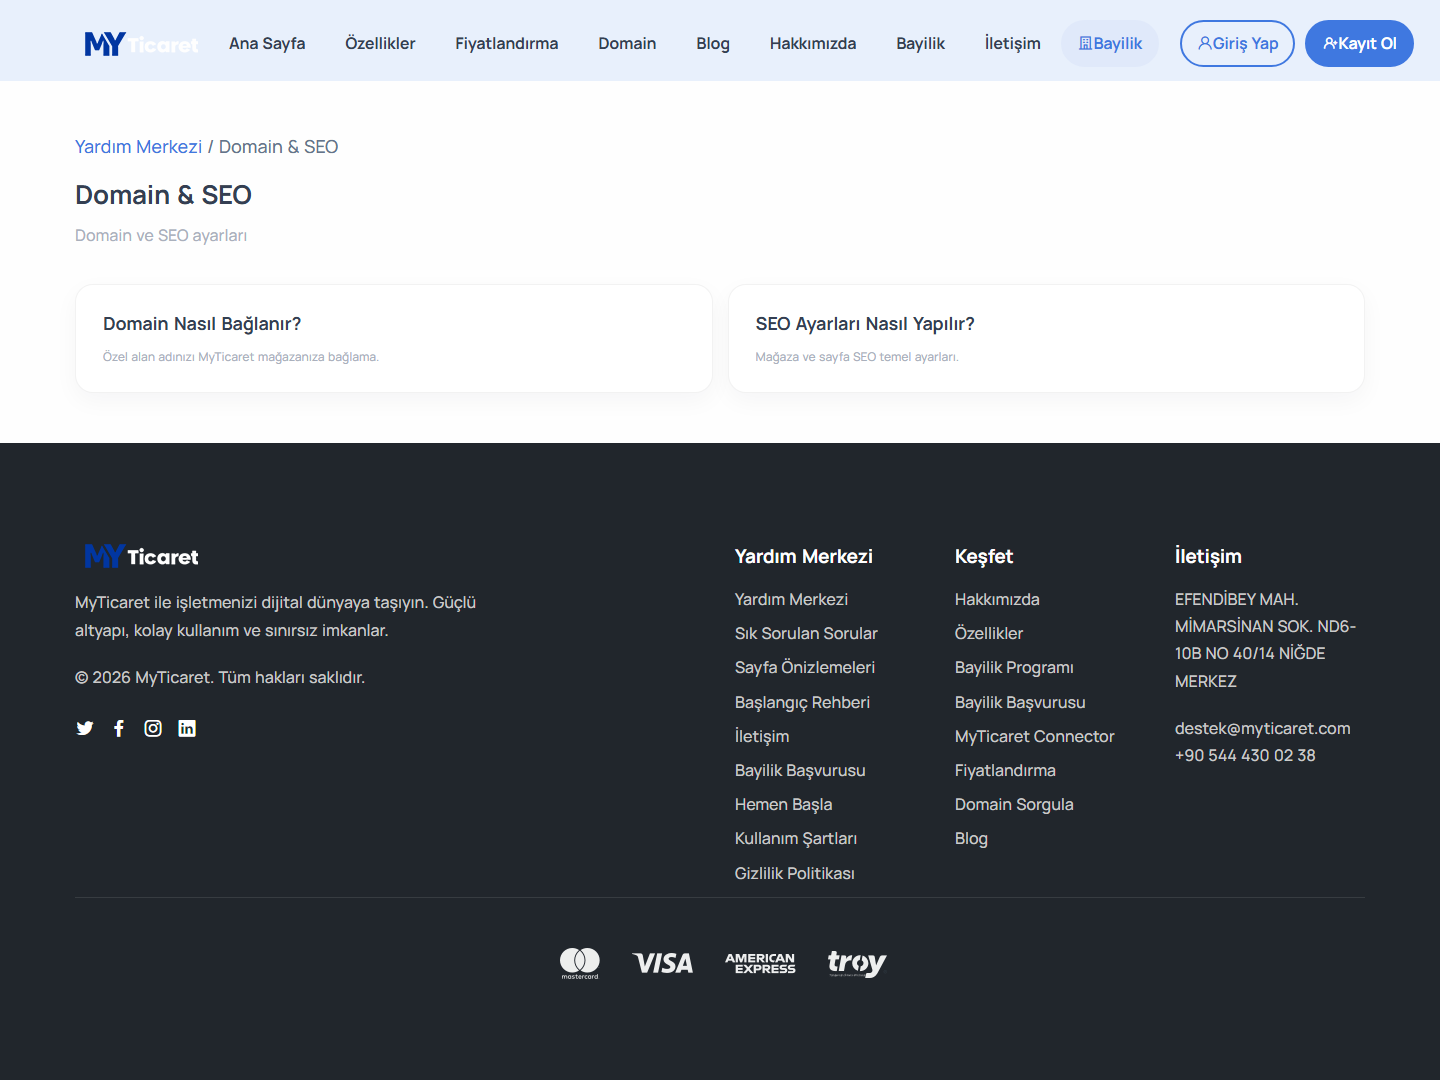Open MyTicaret Connector footer link

pos(1035,736)
